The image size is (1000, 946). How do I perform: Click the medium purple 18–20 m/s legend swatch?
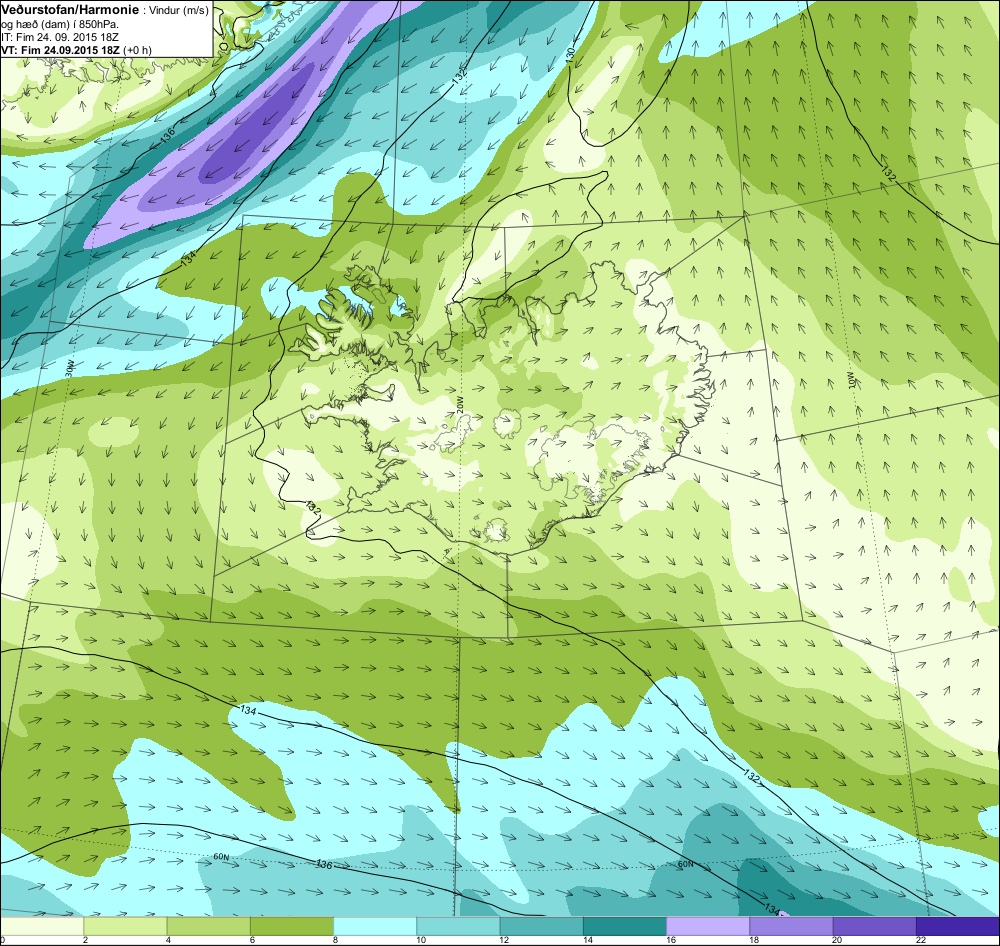(x=791, y=926)
